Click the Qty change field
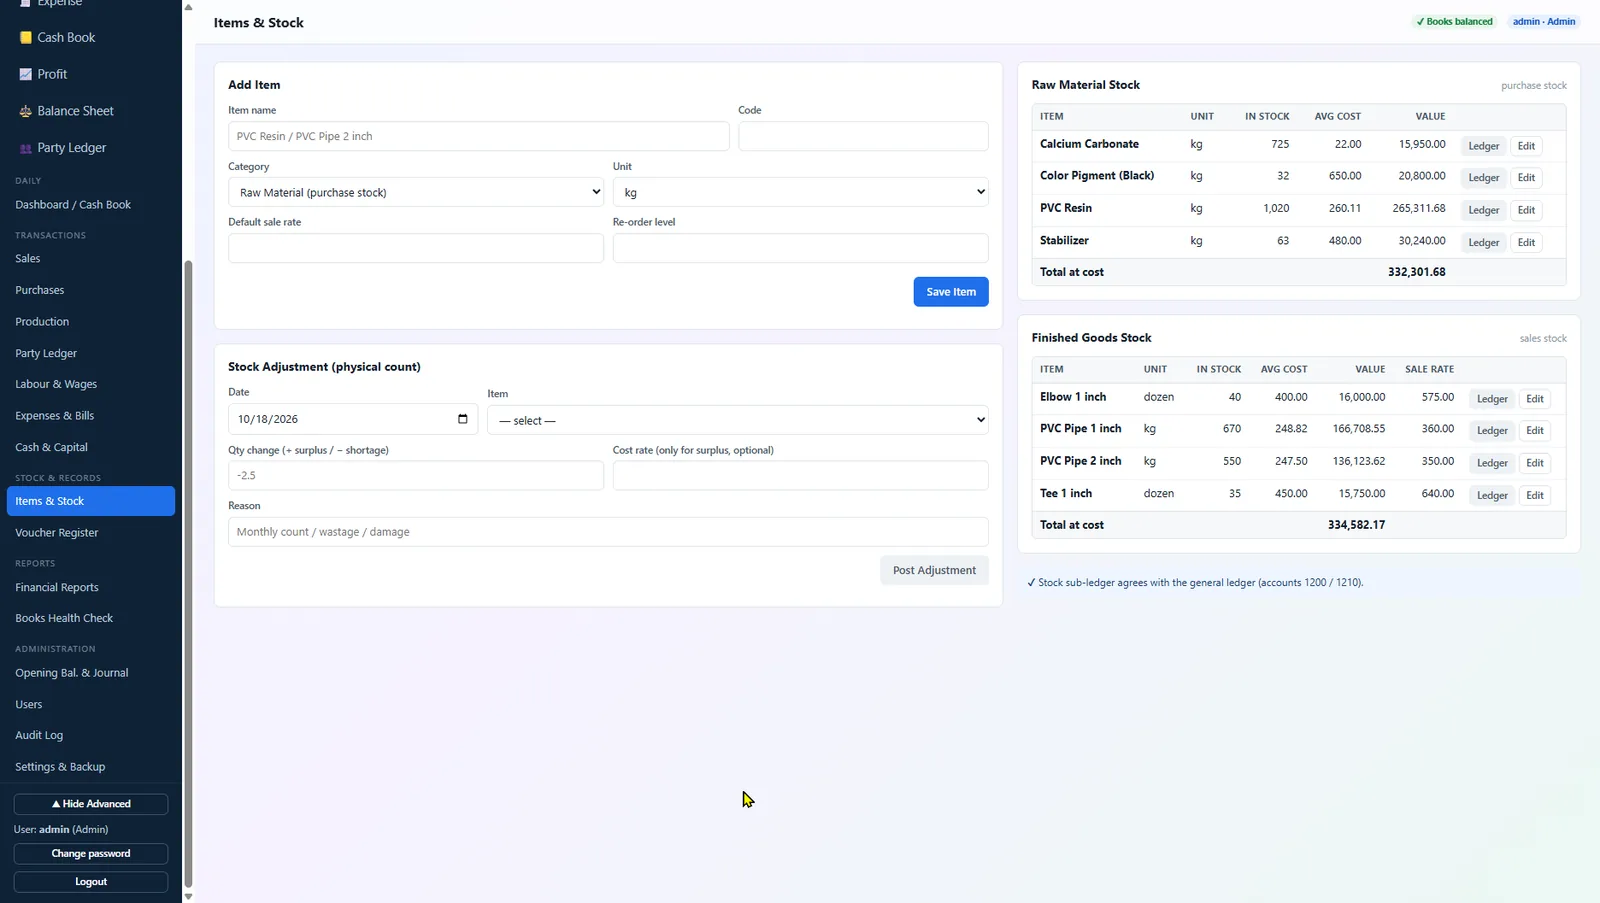Viewport: 1600px width, 903px height. [x=416, y=476]
